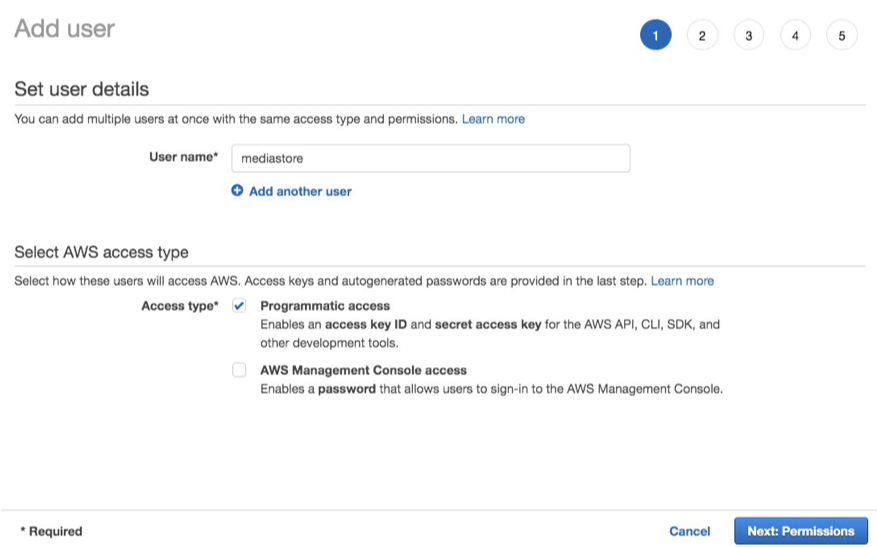
Task: Open step 4 of Add user wizard
Action: pos(795,36)
